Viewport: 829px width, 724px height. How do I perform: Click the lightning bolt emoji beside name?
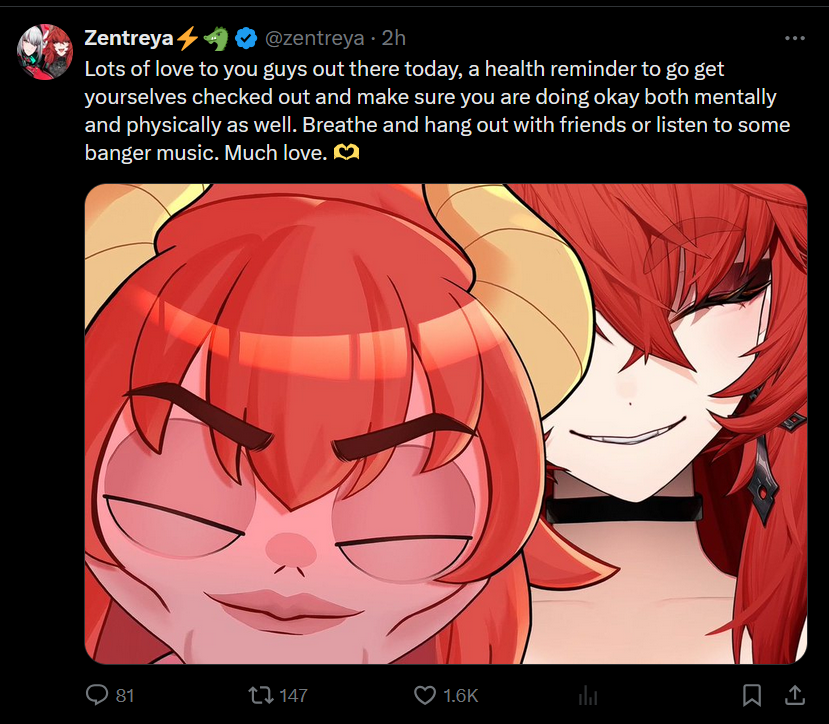pos(187,38)
